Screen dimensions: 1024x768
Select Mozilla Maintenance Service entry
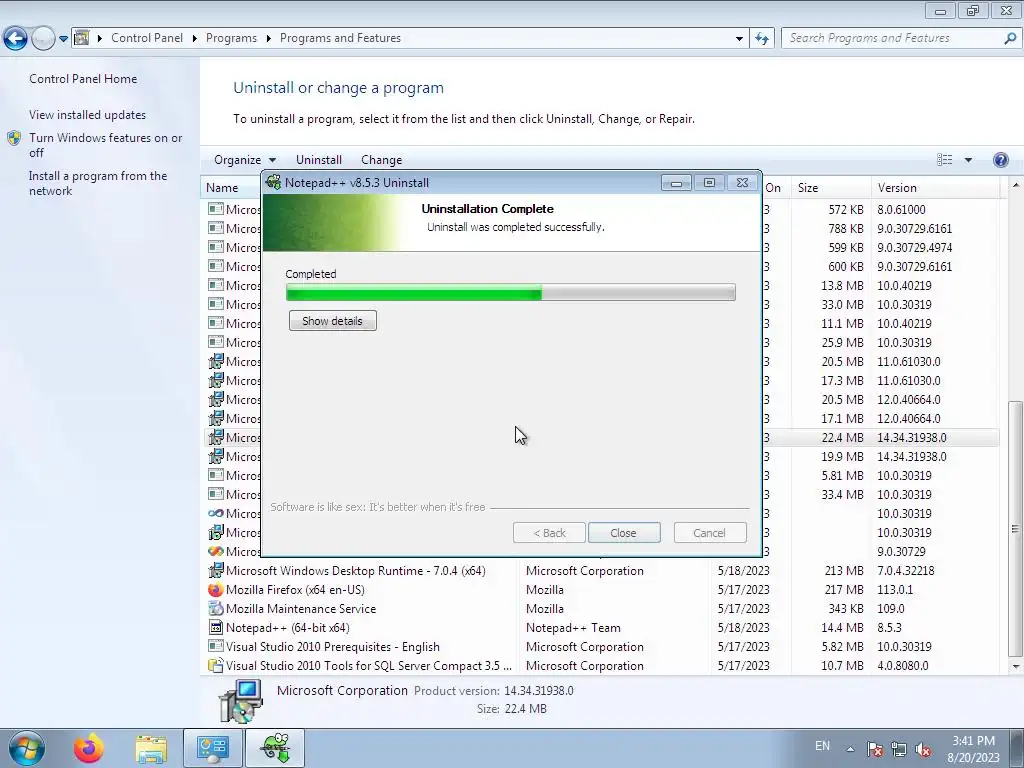click(x=599, y=609)
